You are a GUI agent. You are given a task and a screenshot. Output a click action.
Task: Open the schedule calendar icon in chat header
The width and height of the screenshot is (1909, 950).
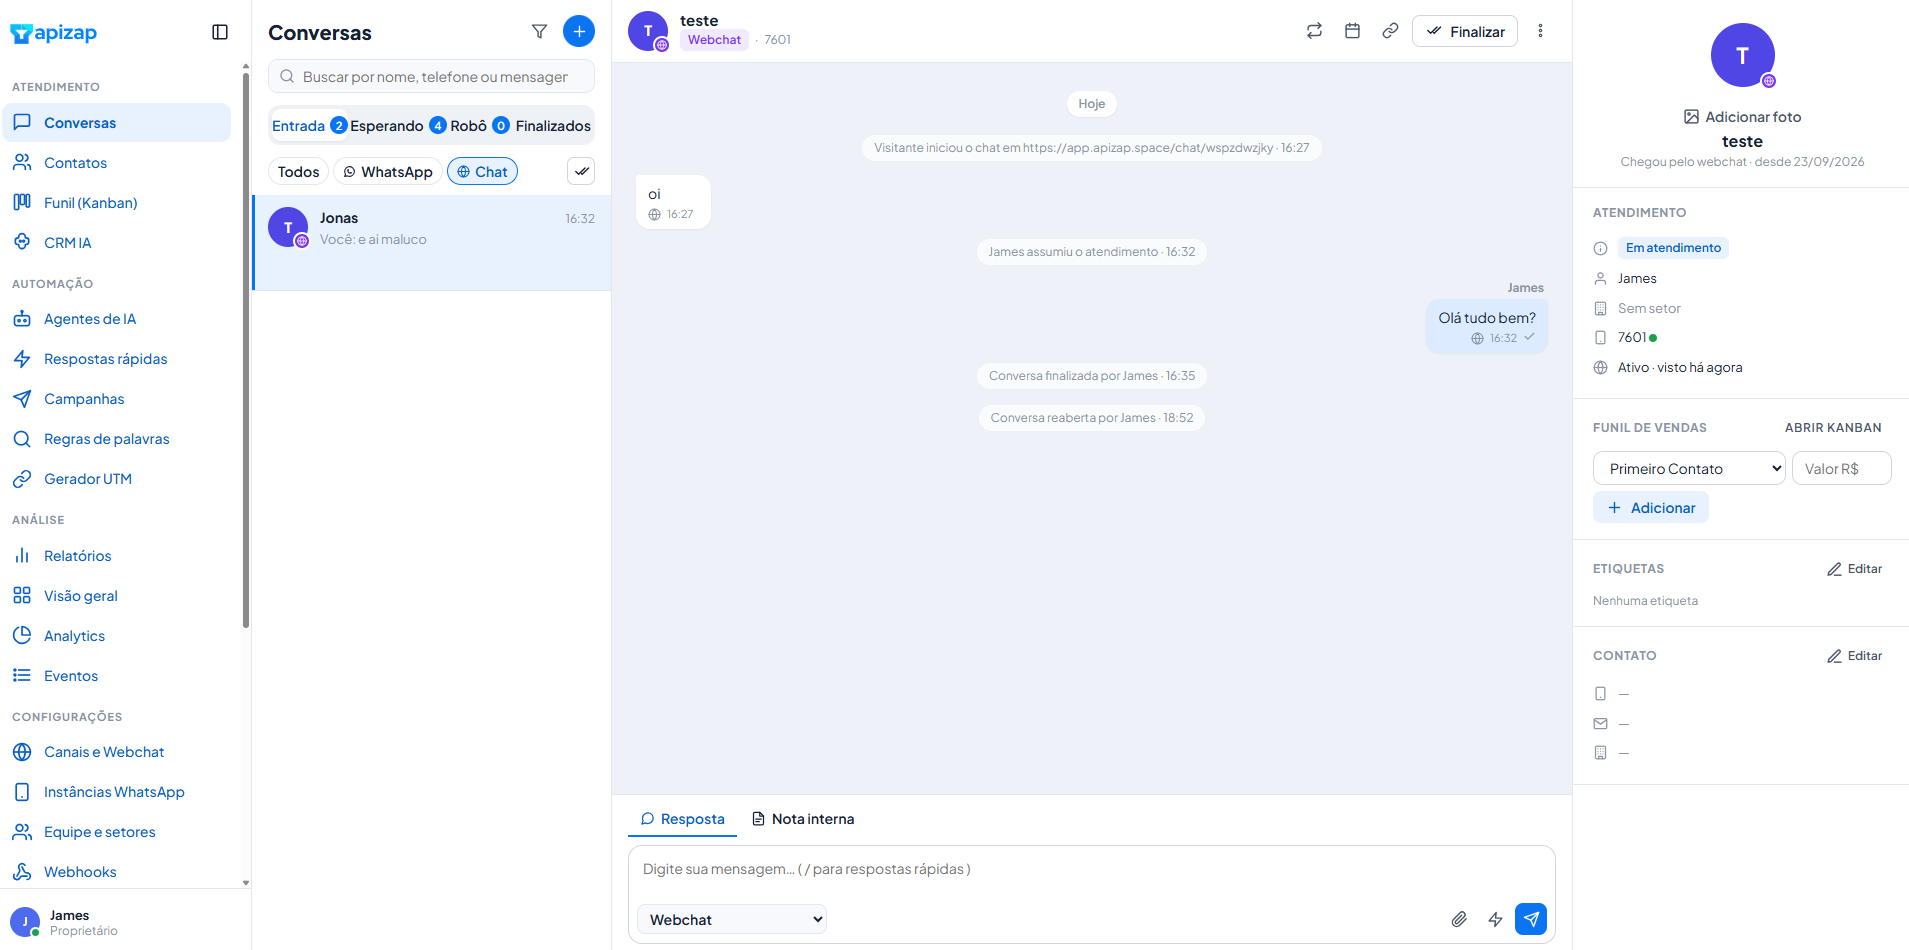coord(1352,31)
